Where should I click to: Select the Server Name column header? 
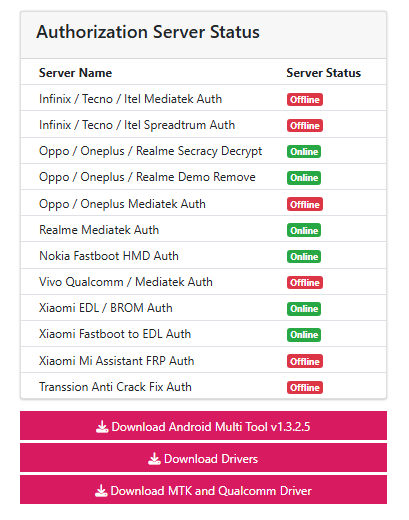pyautogui.click(x=75, y=73)
